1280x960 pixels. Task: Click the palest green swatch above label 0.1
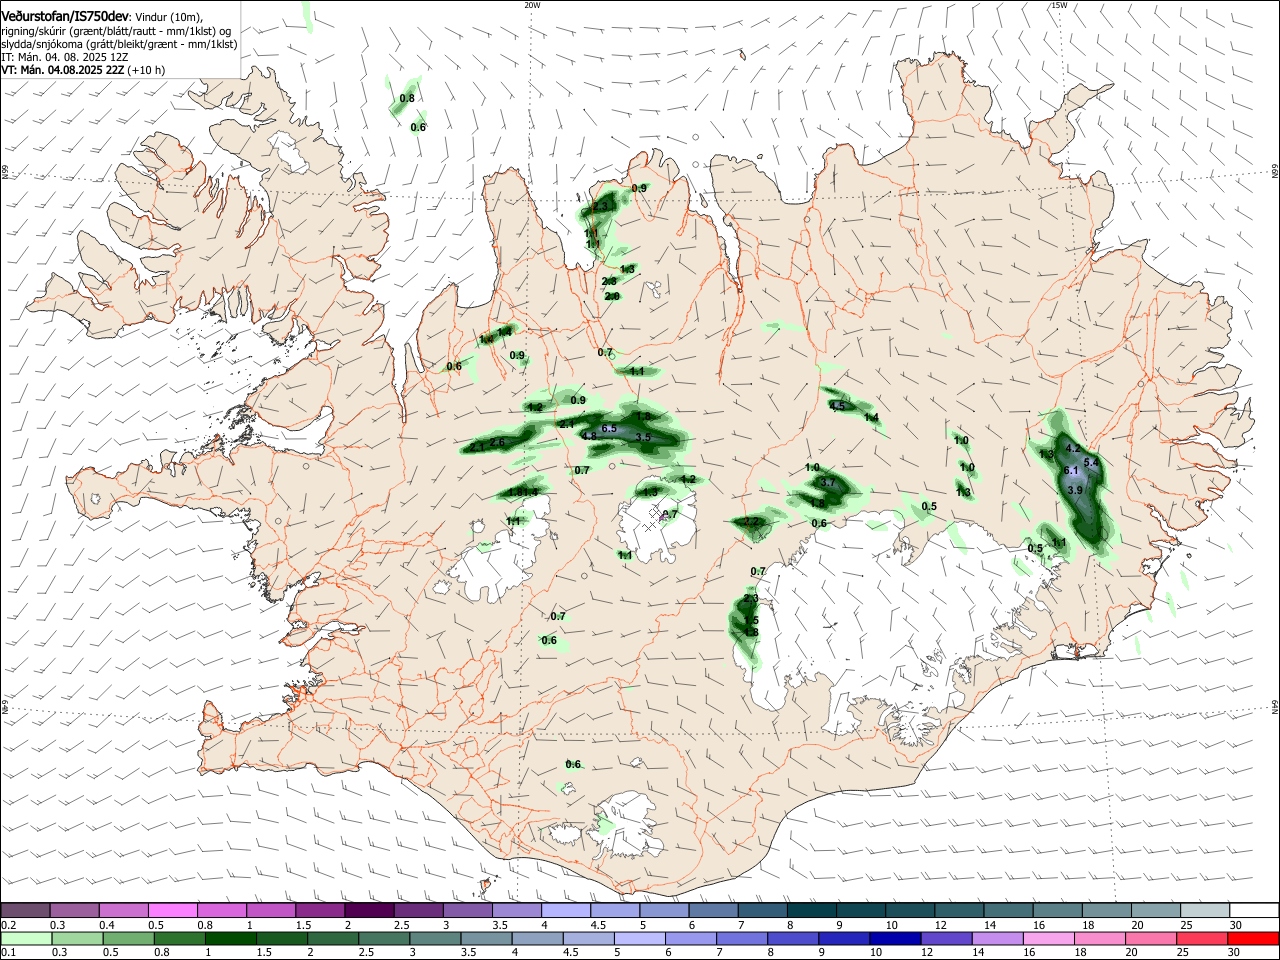(26, 938)
